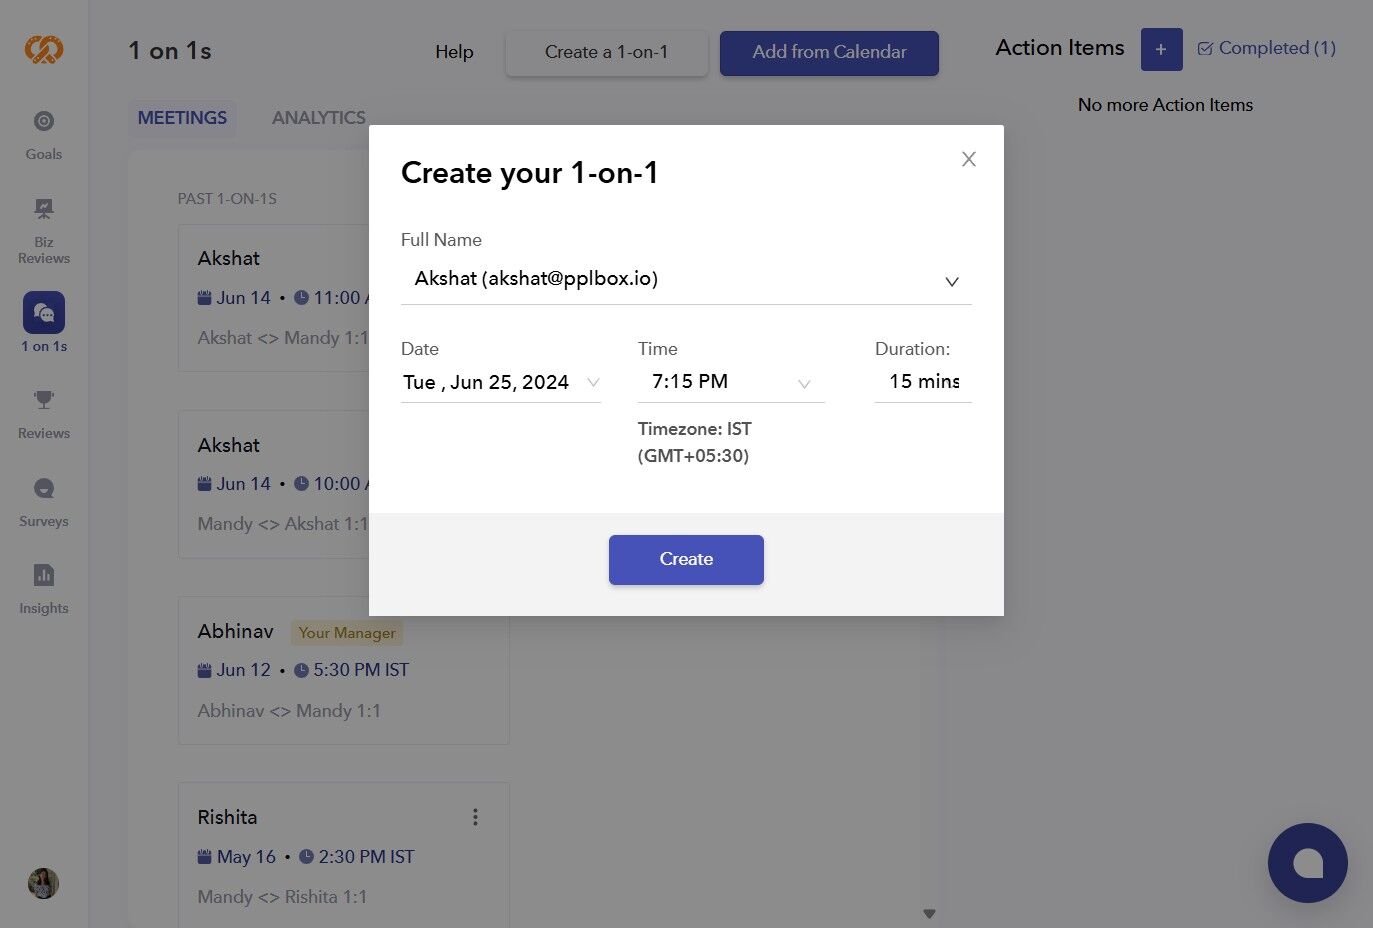
Task: Open Goals from the sidebar
Action: click(x=44, y=135)
